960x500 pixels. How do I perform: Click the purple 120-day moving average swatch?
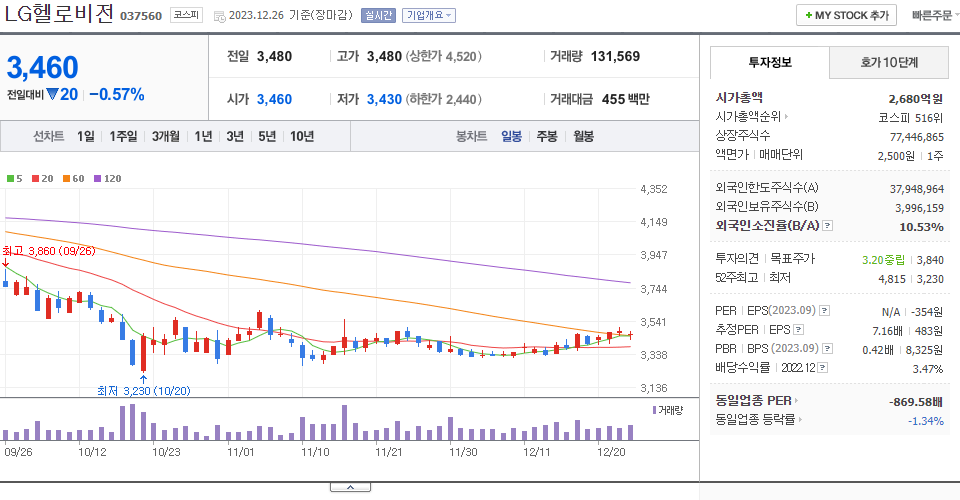pyautogui.click(x=97, y=179)
